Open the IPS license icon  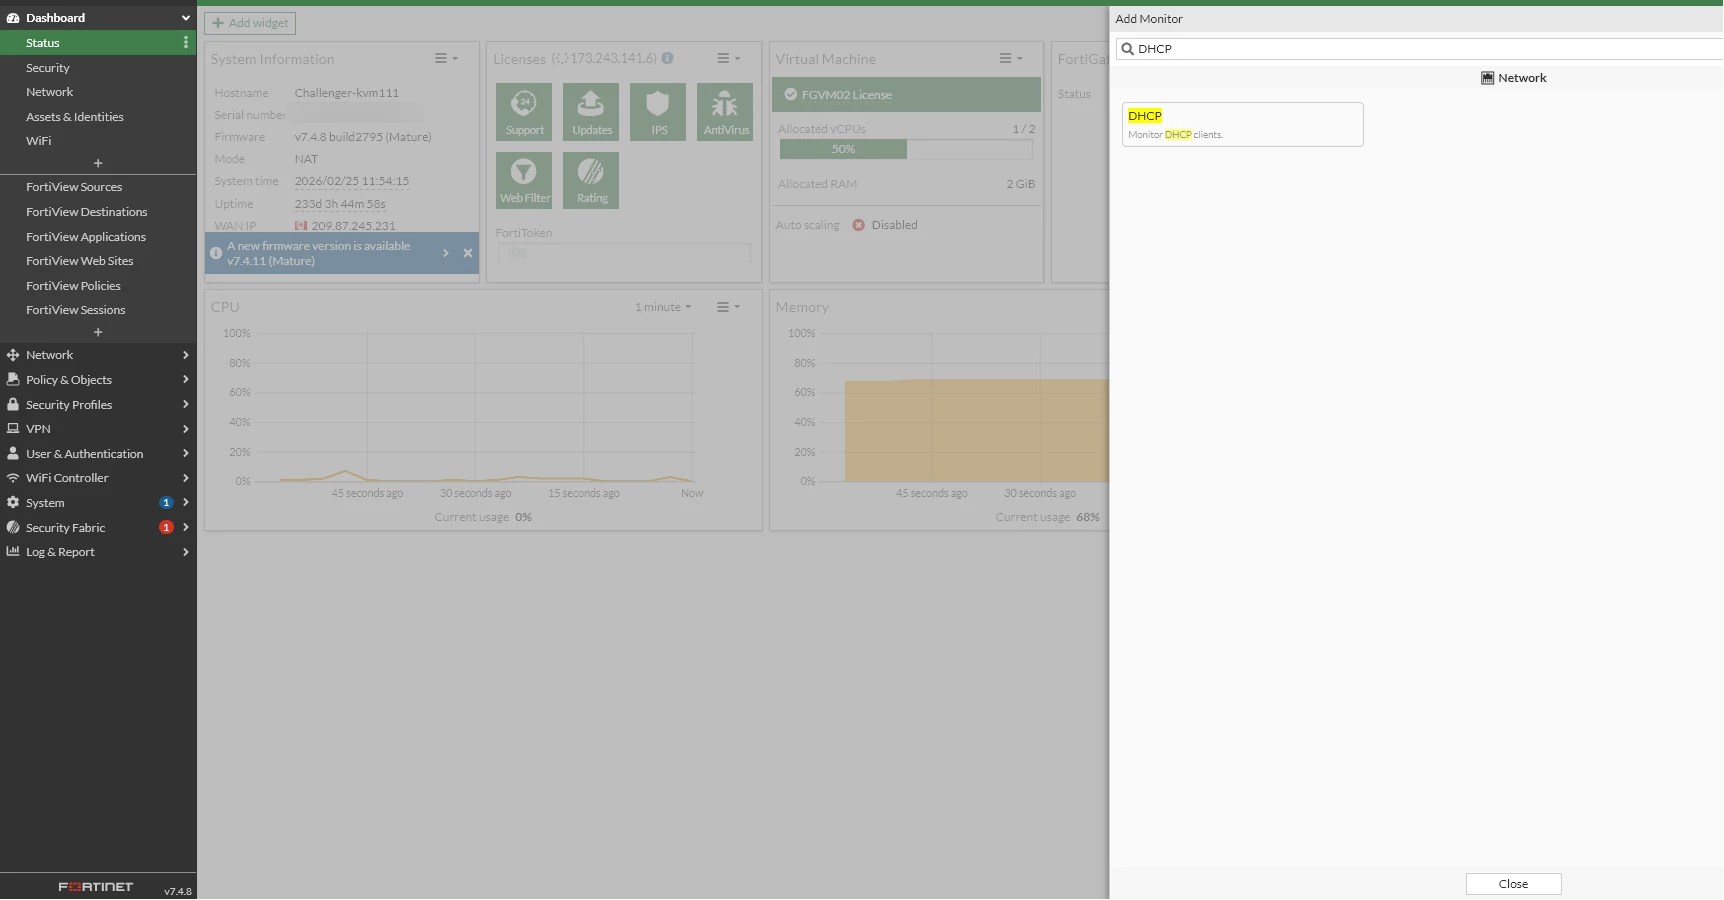[658, 111]
